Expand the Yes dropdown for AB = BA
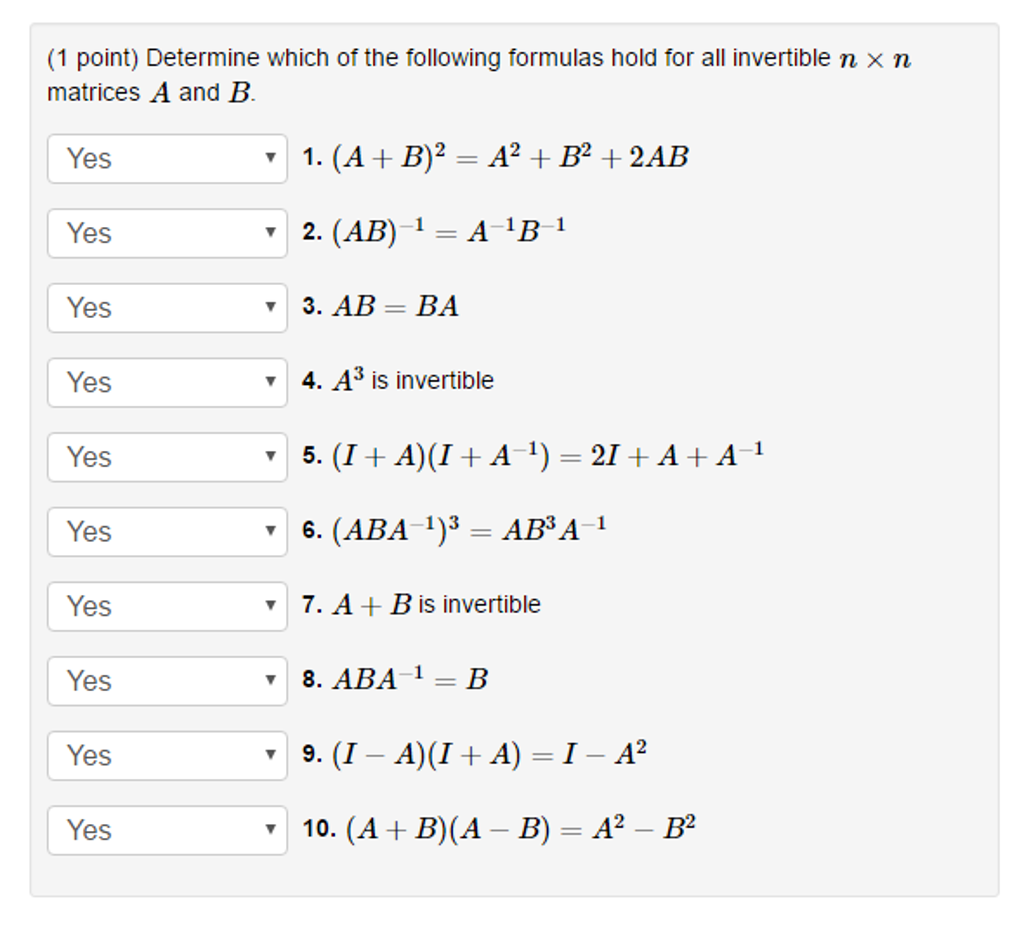This screenshot has height=932, width=1024. coord(167,308)
